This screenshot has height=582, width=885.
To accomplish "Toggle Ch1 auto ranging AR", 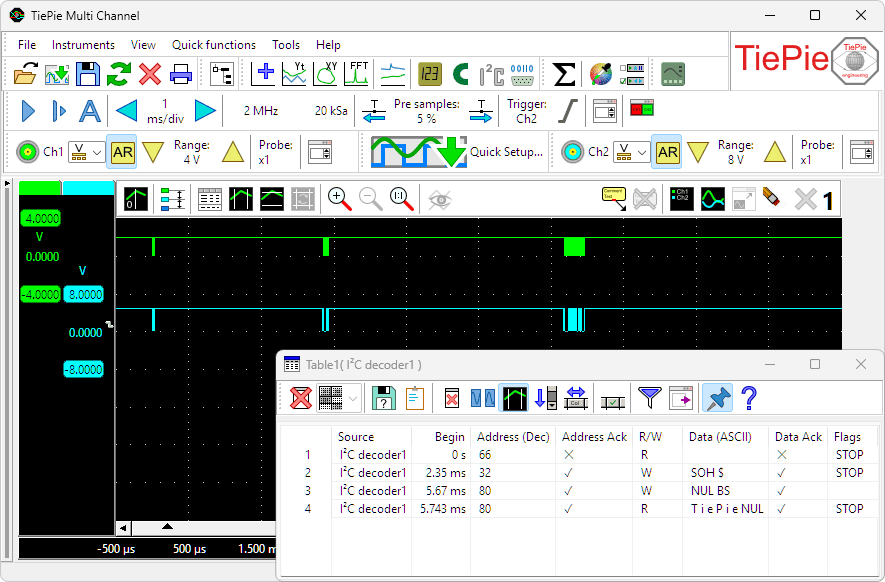I will (x=122, y=152).
